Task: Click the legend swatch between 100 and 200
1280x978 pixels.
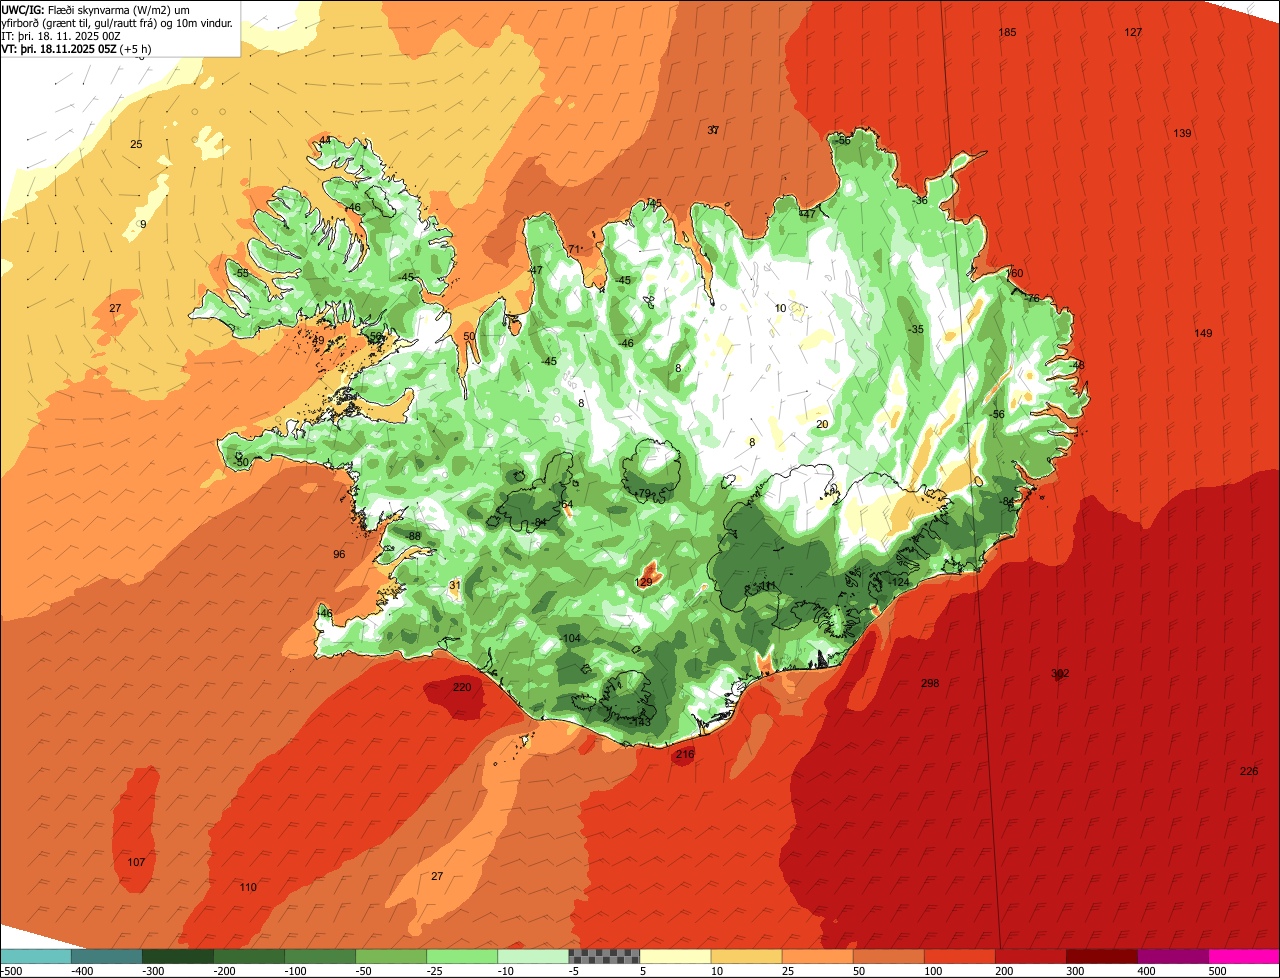Action: coord(959,956)
